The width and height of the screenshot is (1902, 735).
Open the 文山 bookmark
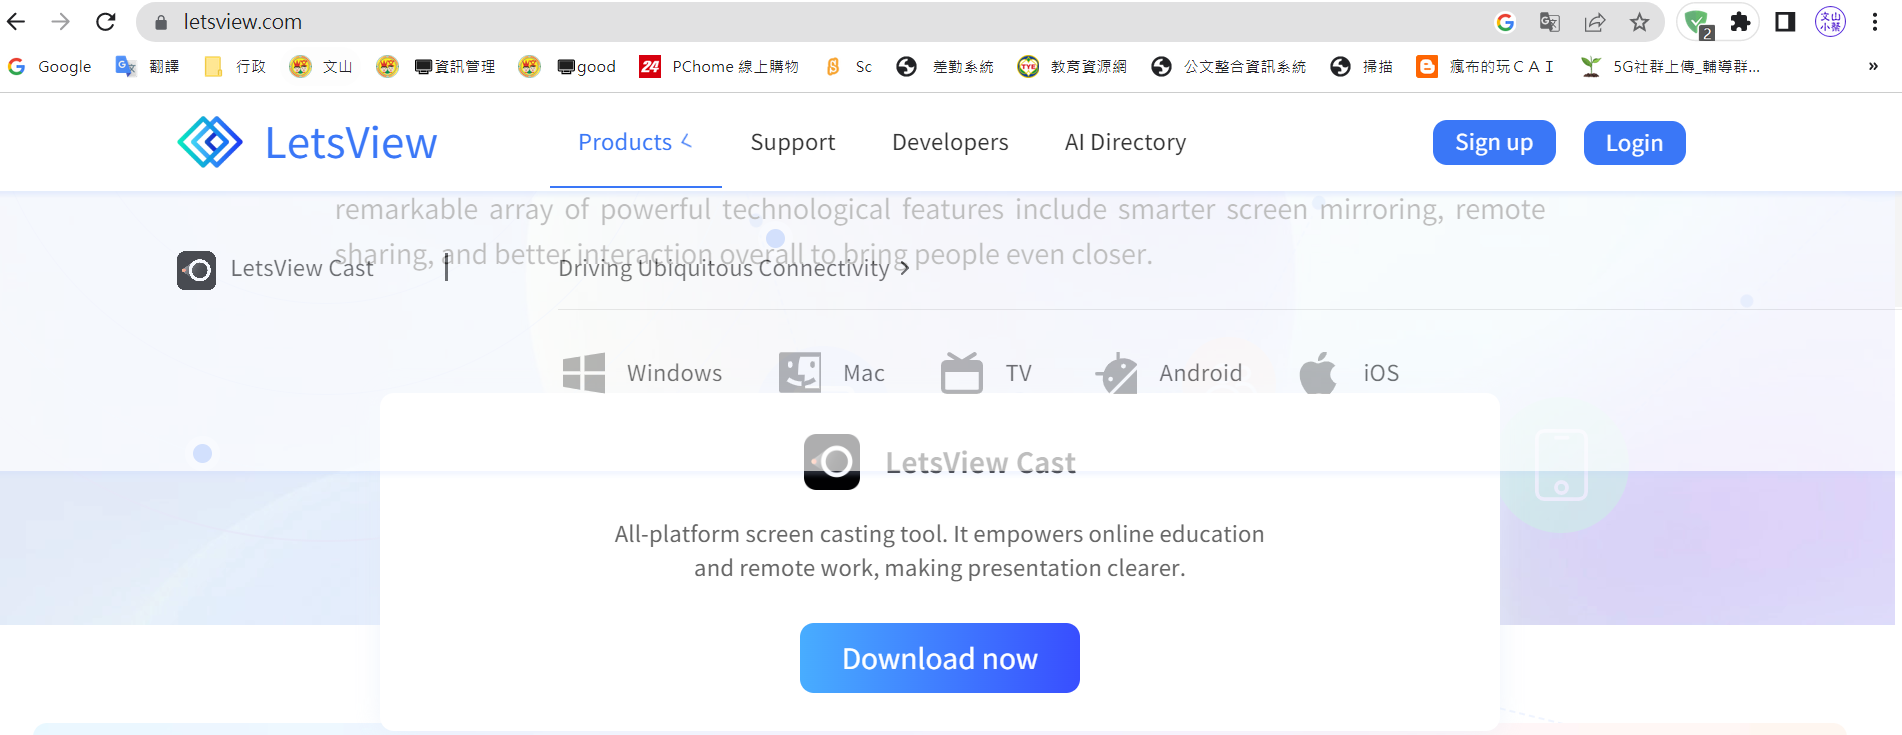[320, 66]
